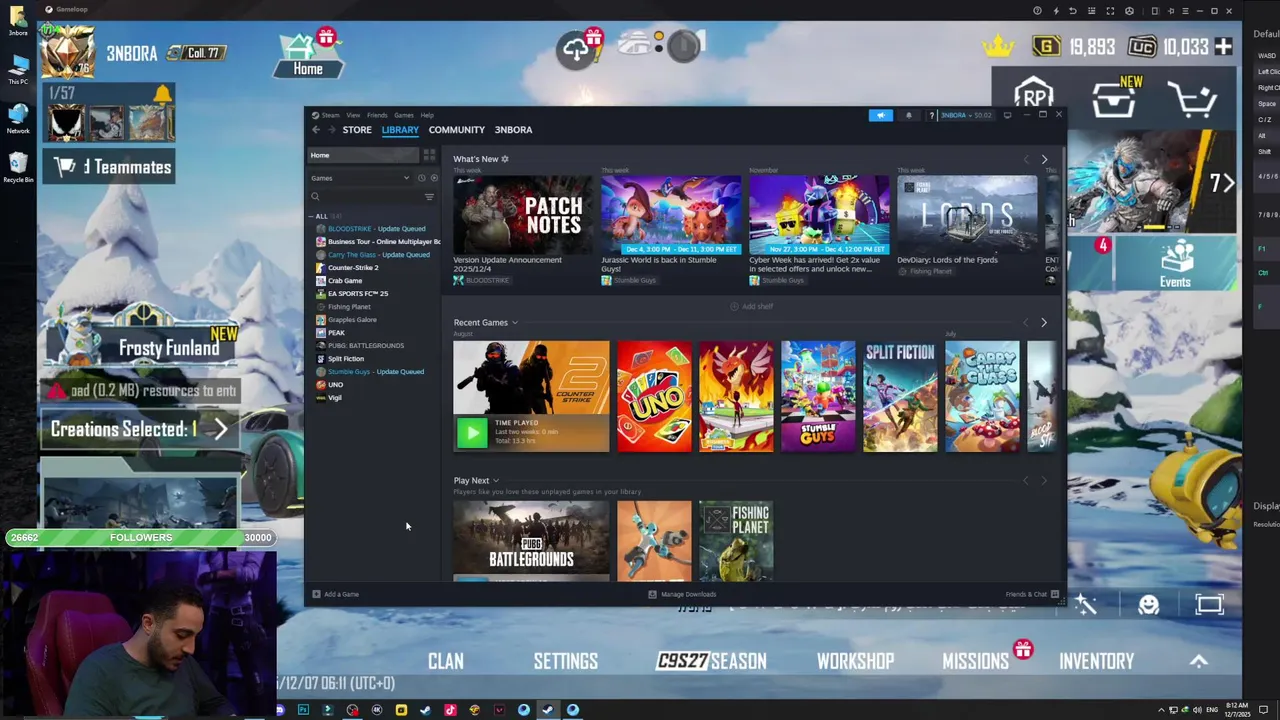Expand Creations Selected with right arrow
The height and width of the screenshot is (720, 1280).
pyautogui.click(x=221, y=429)
